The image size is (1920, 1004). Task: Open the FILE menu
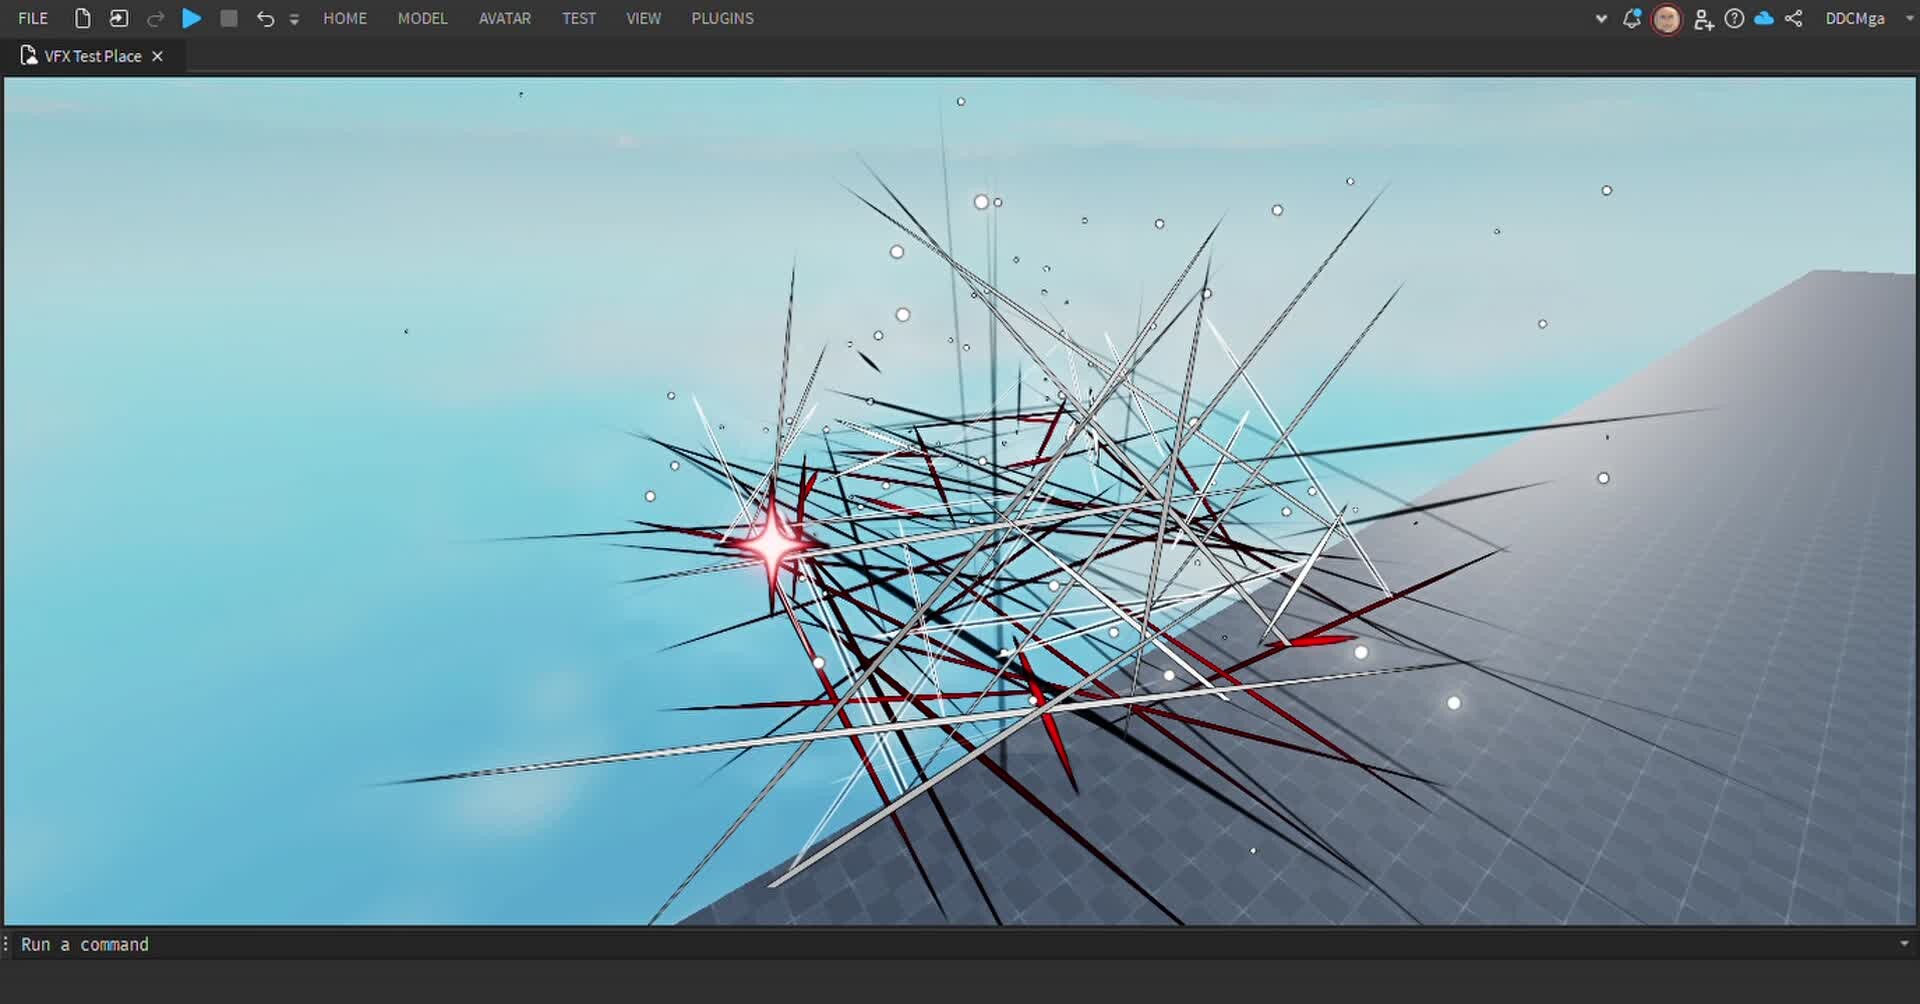(32, 18)
